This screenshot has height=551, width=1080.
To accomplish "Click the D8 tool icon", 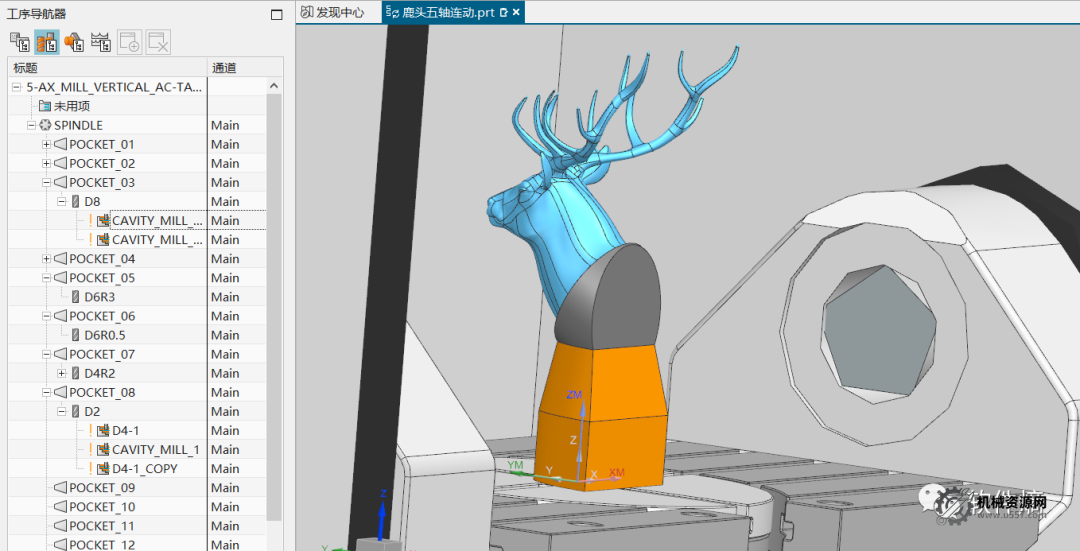I will tap(75, 202).
